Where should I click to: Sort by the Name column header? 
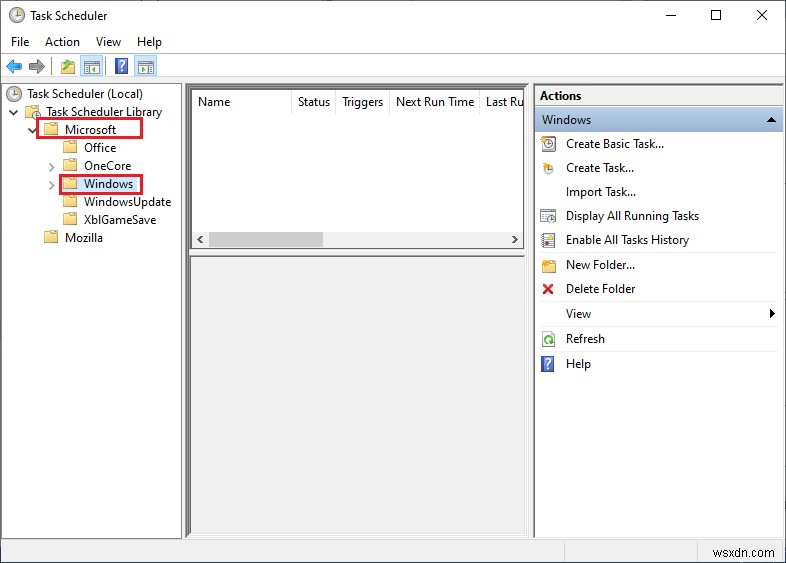(241, 102)
